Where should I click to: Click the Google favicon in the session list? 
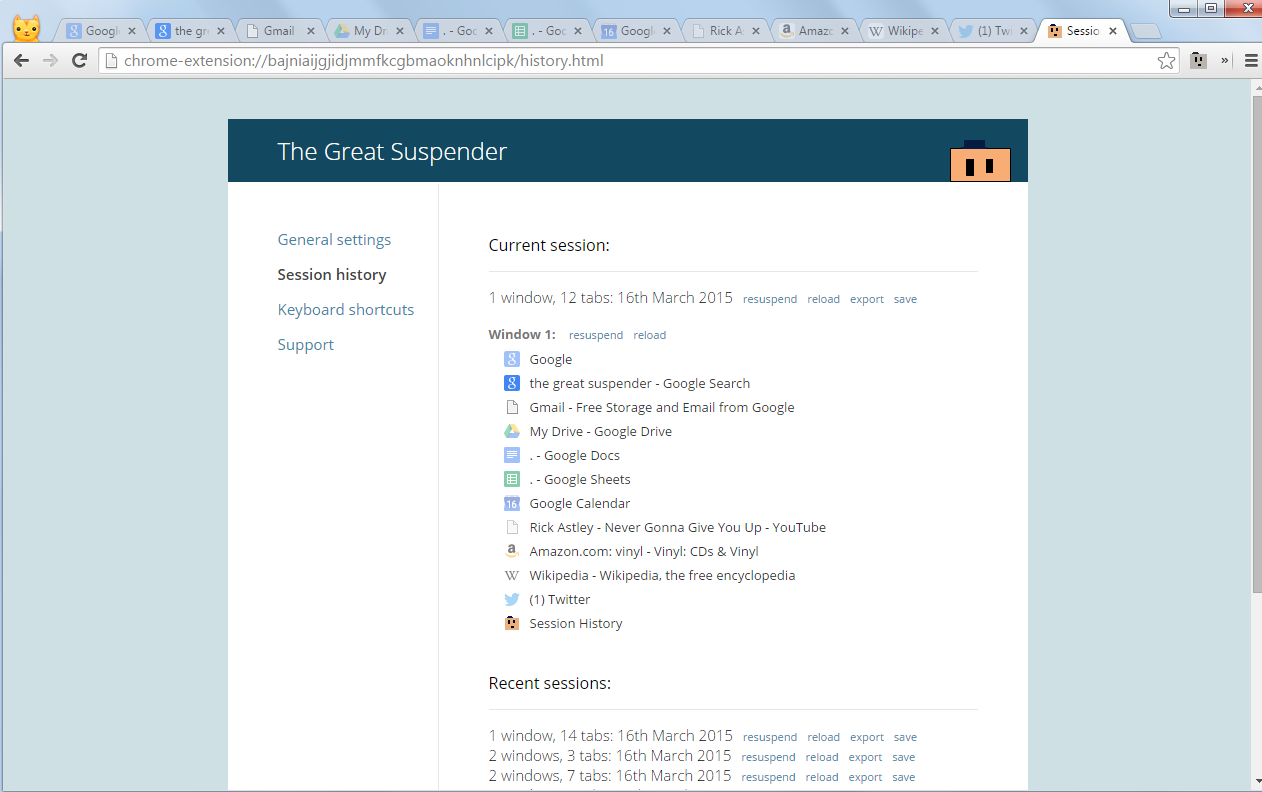click(511, 359)
